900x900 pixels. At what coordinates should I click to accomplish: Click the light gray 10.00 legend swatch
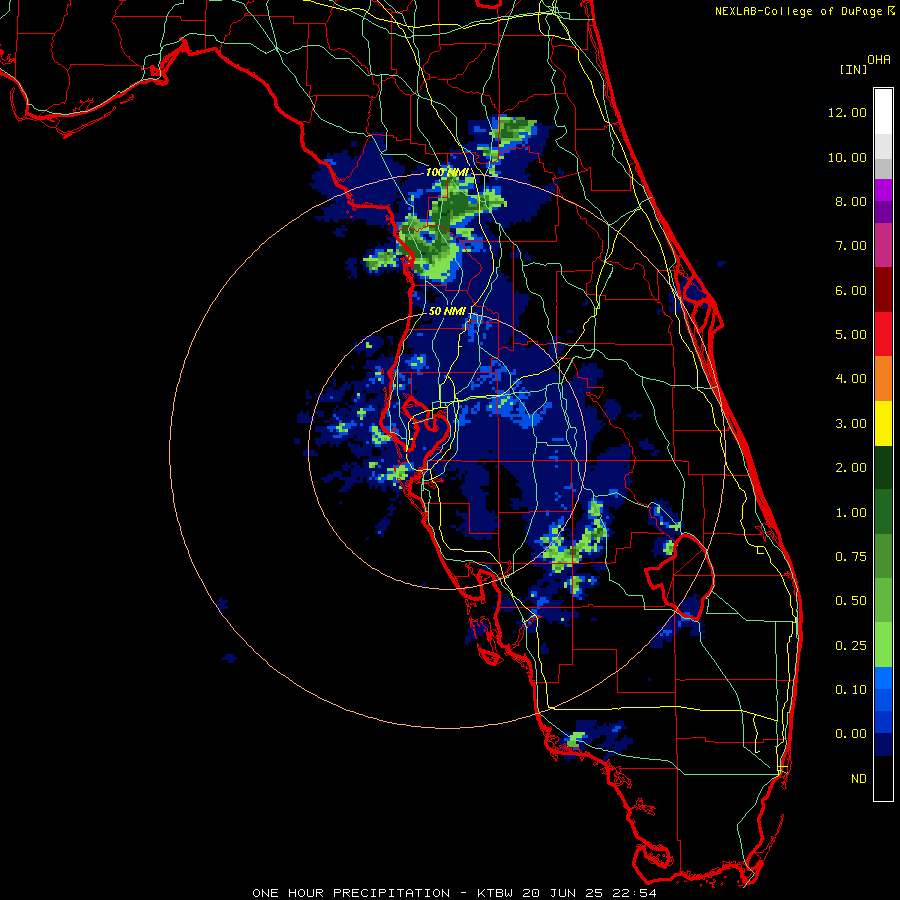tap(883, 146)
